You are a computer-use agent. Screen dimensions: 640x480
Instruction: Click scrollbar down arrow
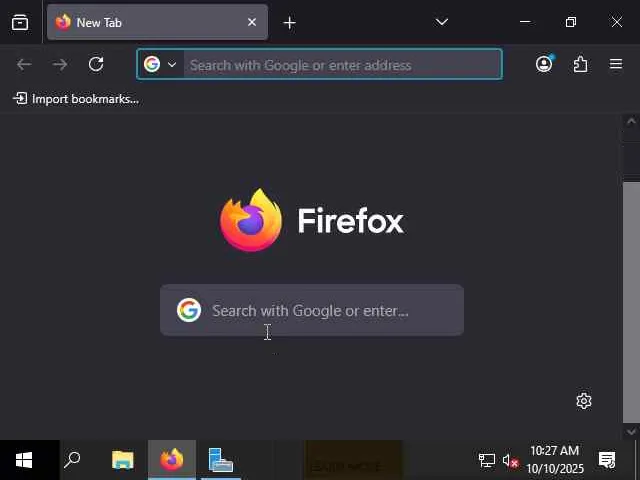[x=631, y=431]
